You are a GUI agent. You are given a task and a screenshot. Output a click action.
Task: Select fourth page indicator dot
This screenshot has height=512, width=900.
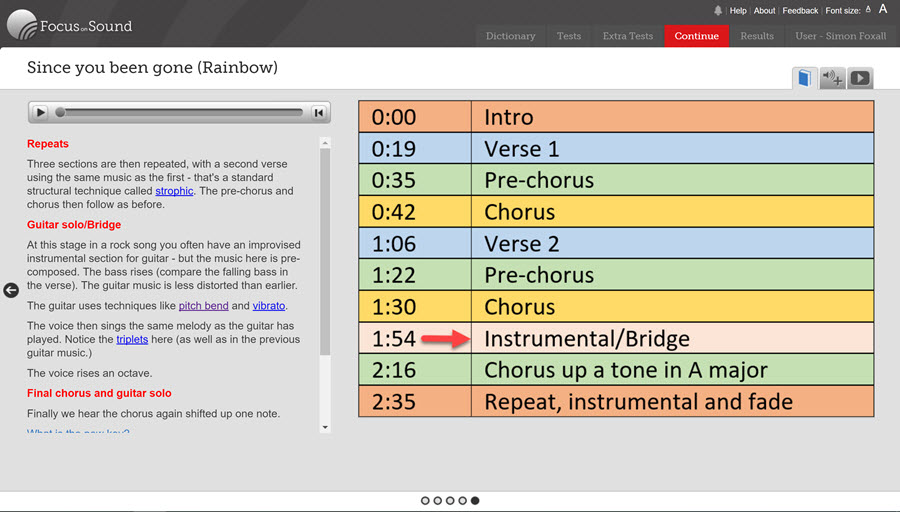tap(463, 501)
